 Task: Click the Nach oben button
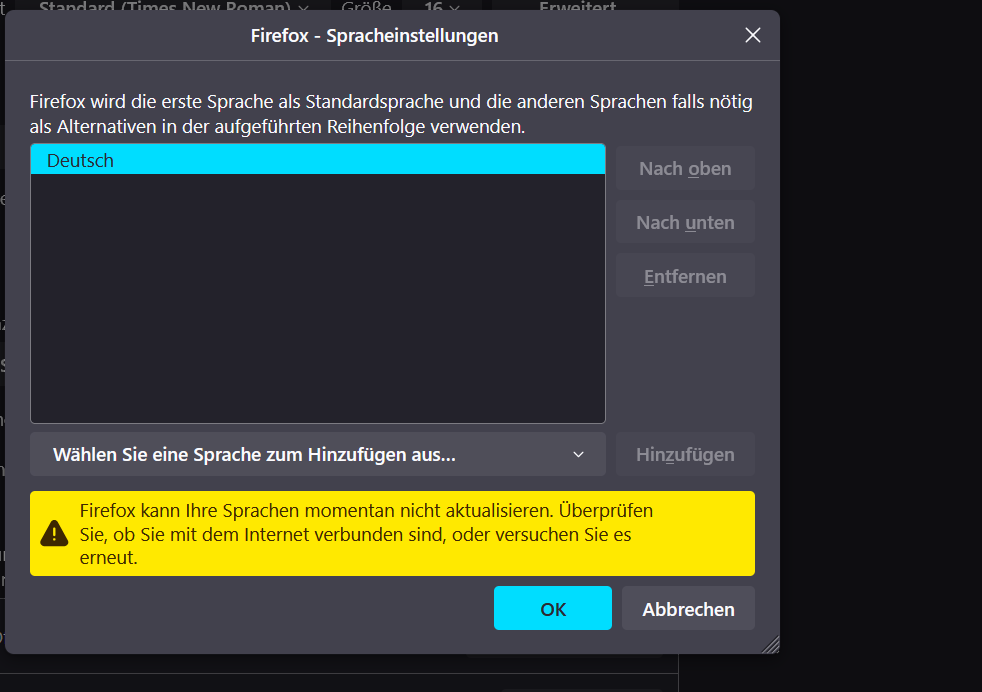(x=685, y=168)
